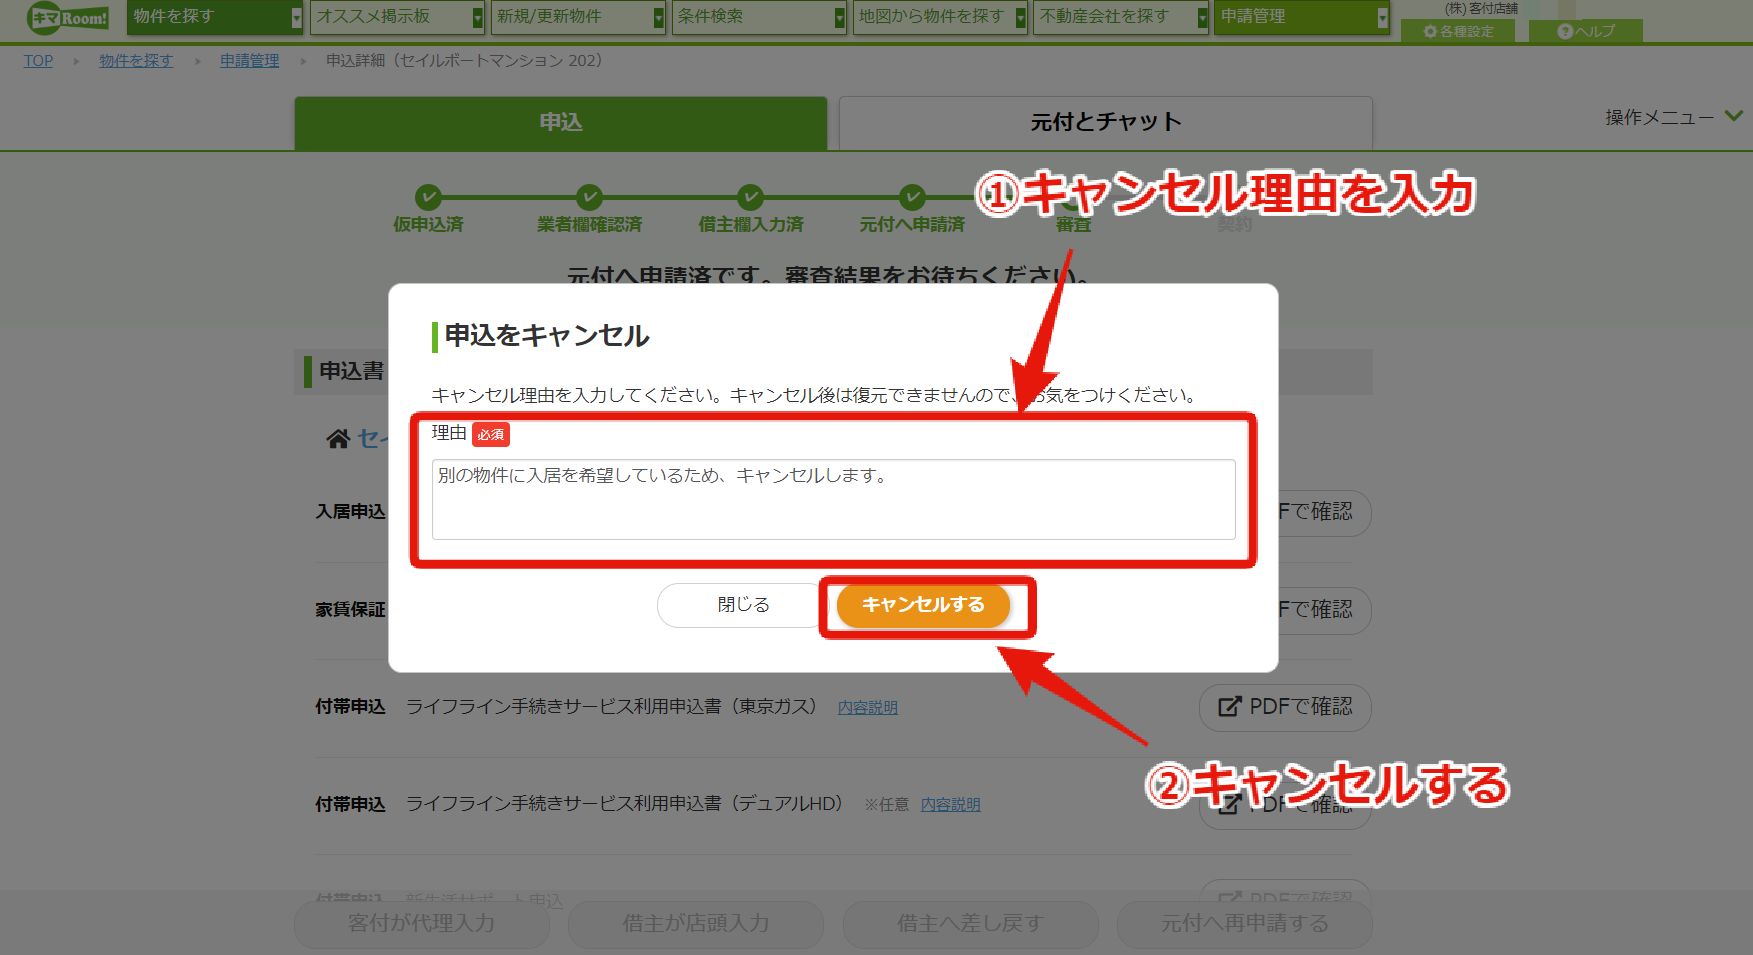The image size is (1753, 955).
Task: Click the 仮申込済 step checkmark
Action: (x=428, y=197)
